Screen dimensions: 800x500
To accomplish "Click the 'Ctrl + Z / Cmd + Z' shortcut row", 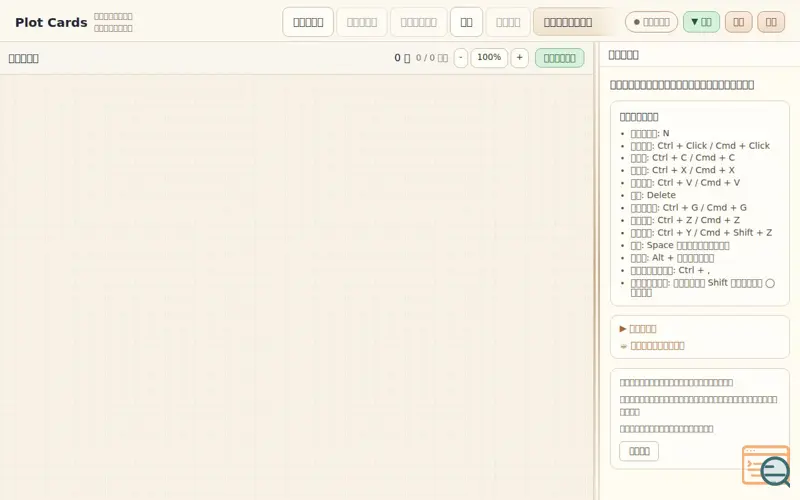I will (685, 220).
